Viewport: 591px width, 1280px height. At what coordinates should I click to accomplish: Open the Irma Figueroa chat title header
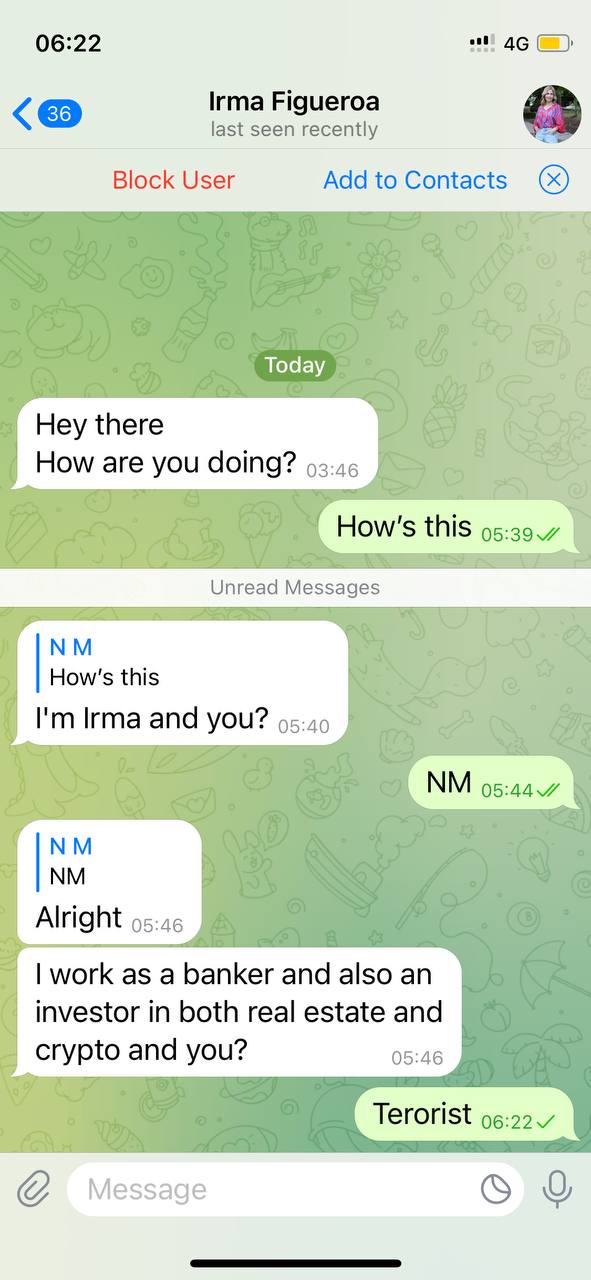click(294, 114)
